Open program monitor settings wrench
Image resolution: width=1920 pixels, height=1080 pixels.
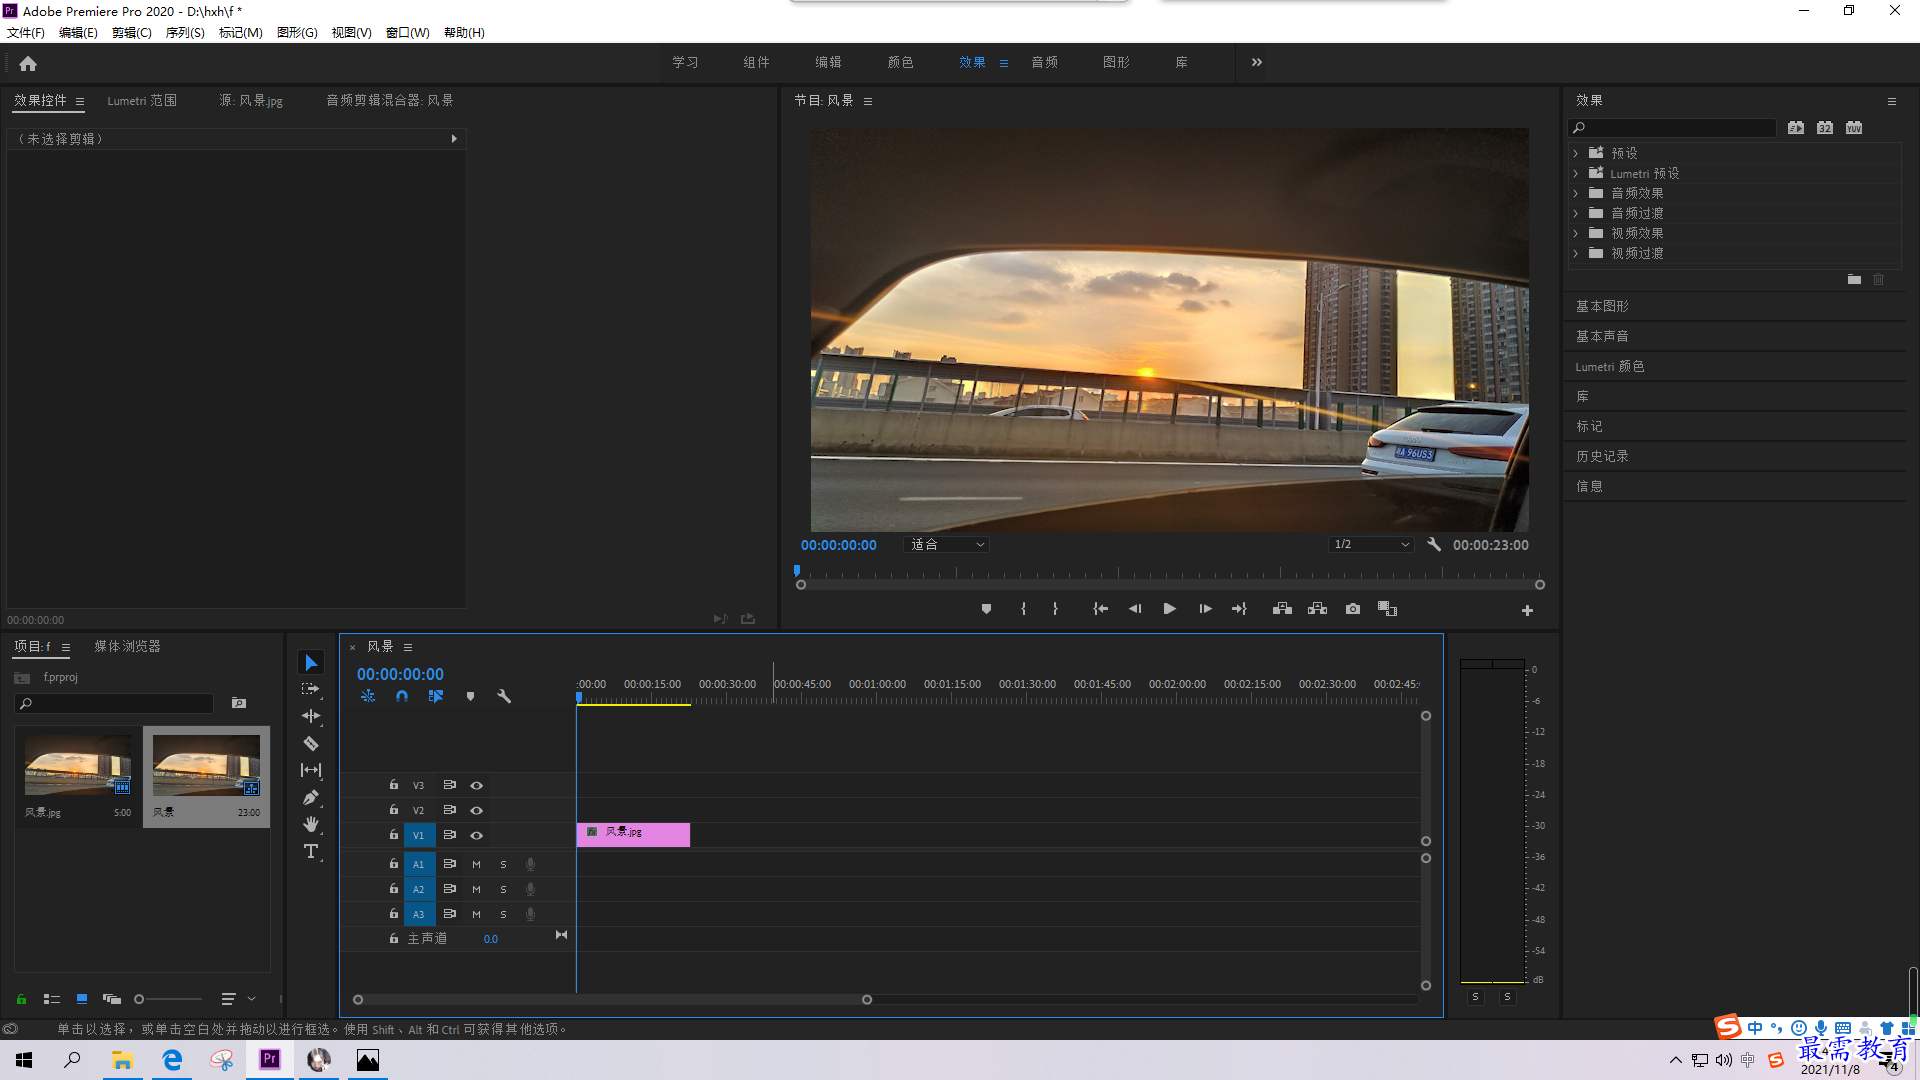pos(1434,545)
